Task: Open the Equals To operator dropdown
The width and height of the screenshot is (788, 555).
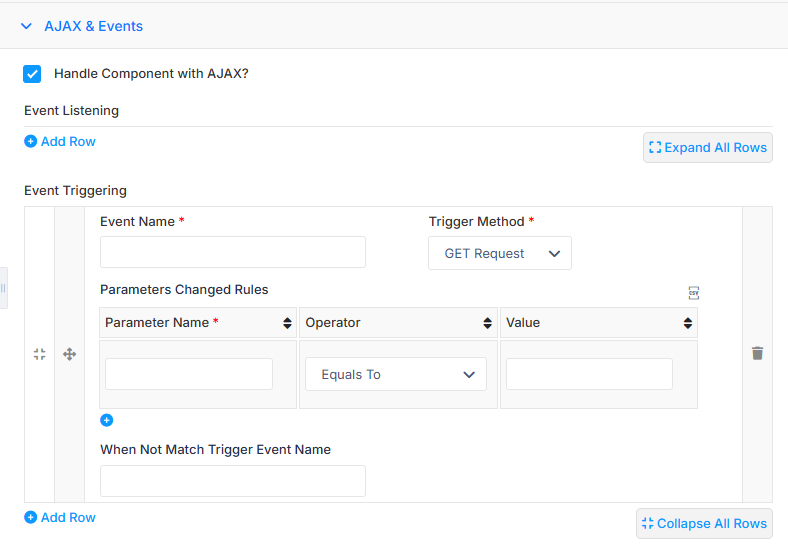Action: pyautogui.click(x=396, y=375)
